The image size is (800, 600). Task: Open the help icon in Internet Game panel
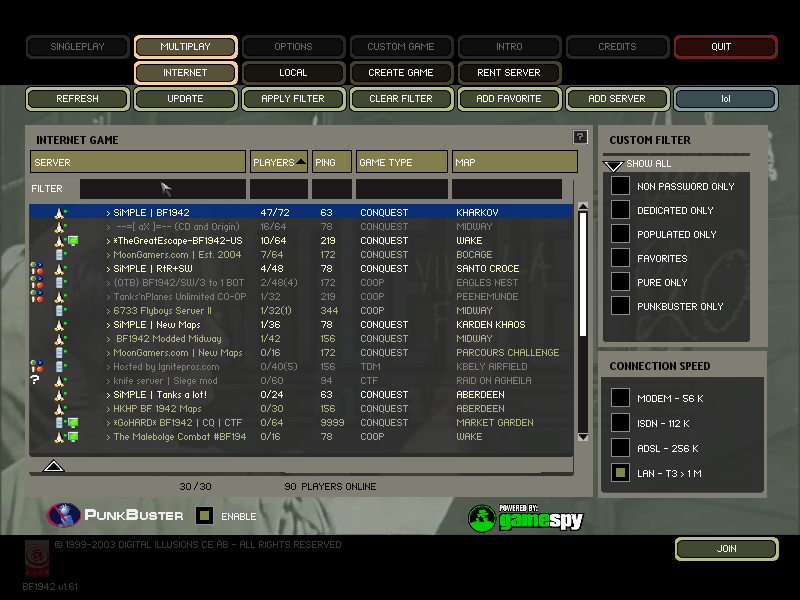point(580,137)
